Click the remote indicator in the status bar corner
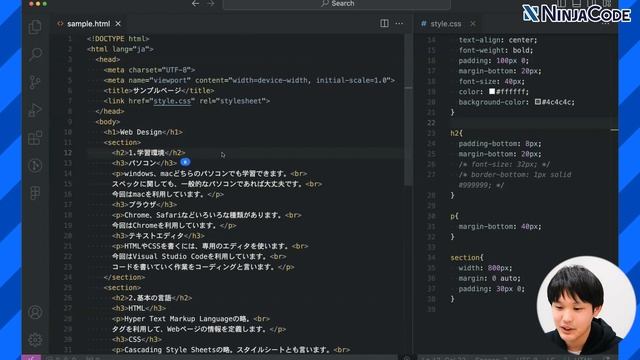The width and height of the screenshot is (640, 360). click(x=31, y=358)
